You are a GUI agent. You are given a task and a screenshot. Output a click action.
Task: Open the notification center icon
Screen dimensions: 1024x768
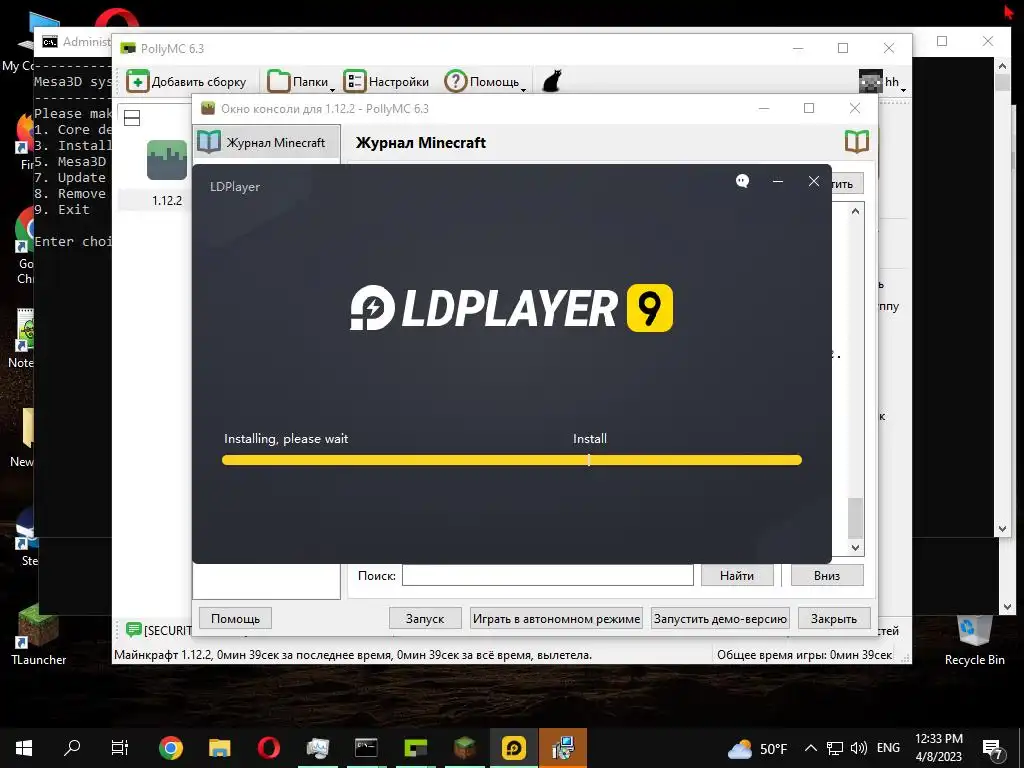tap(993, 749)
